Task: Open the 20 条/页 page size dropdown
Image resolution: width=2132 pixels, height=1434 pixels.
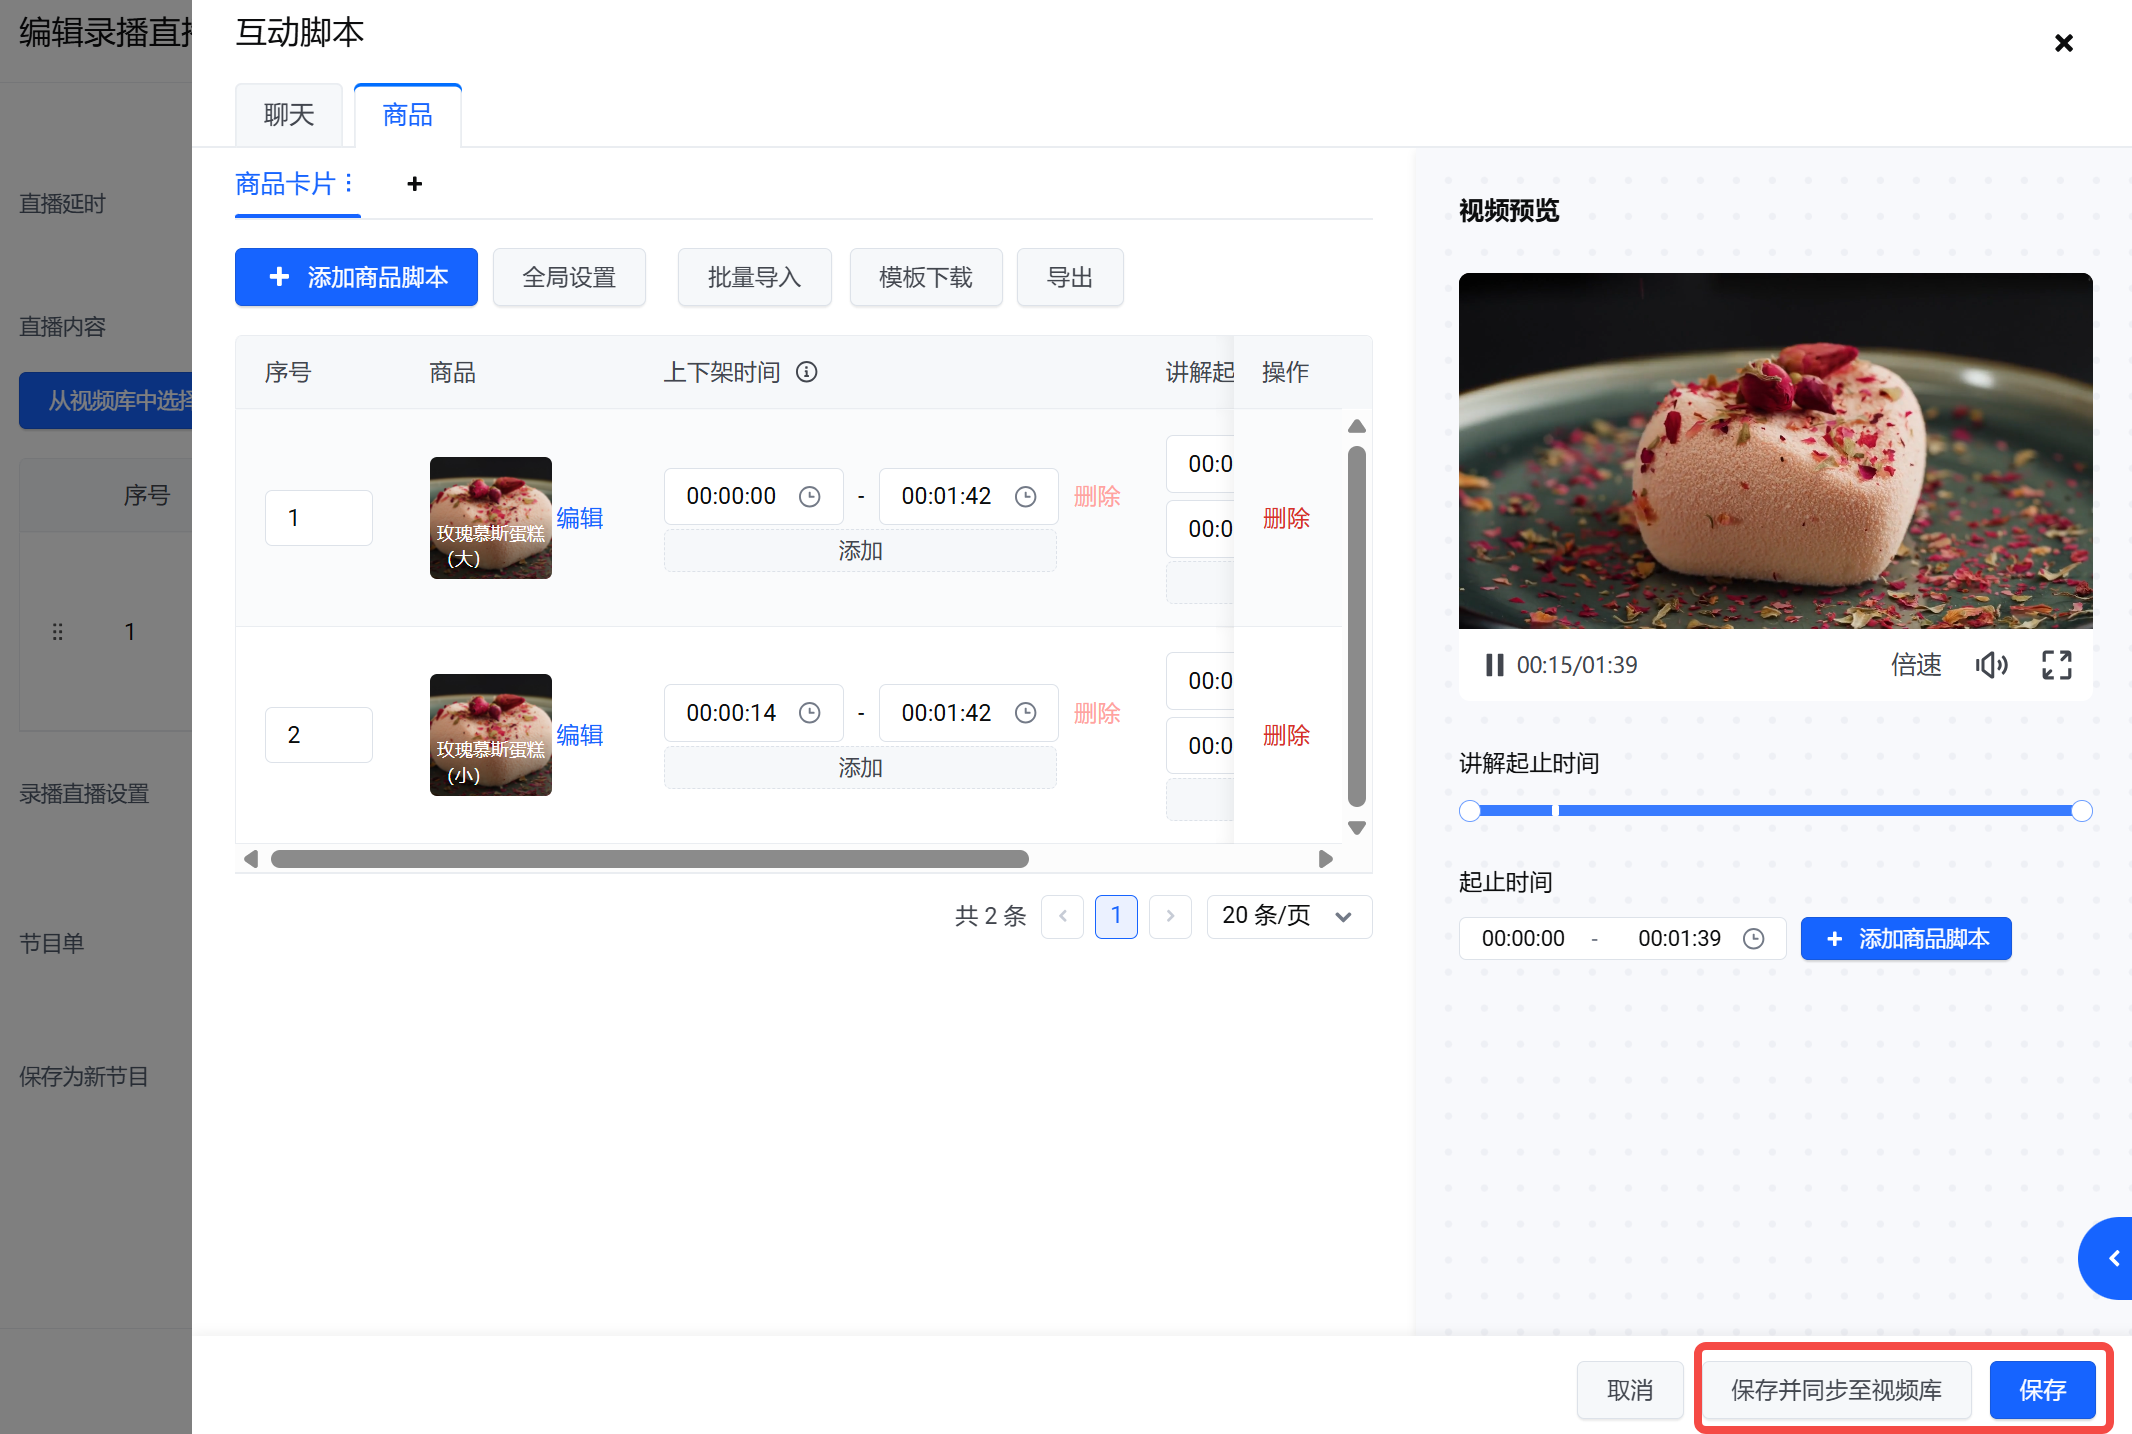Action: click(x=1288, y=916)
